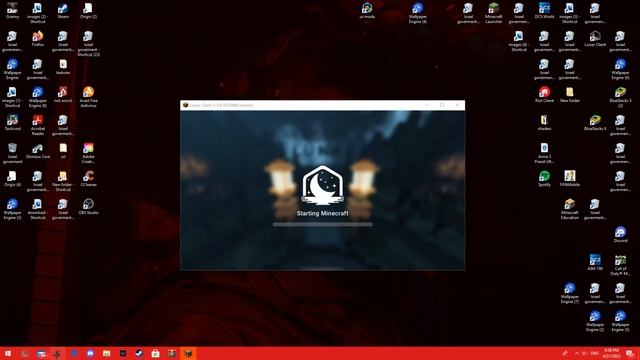The image size is (640, 360).
Task: Open the ENG language switcher
Action: click(x=595, y=353)
